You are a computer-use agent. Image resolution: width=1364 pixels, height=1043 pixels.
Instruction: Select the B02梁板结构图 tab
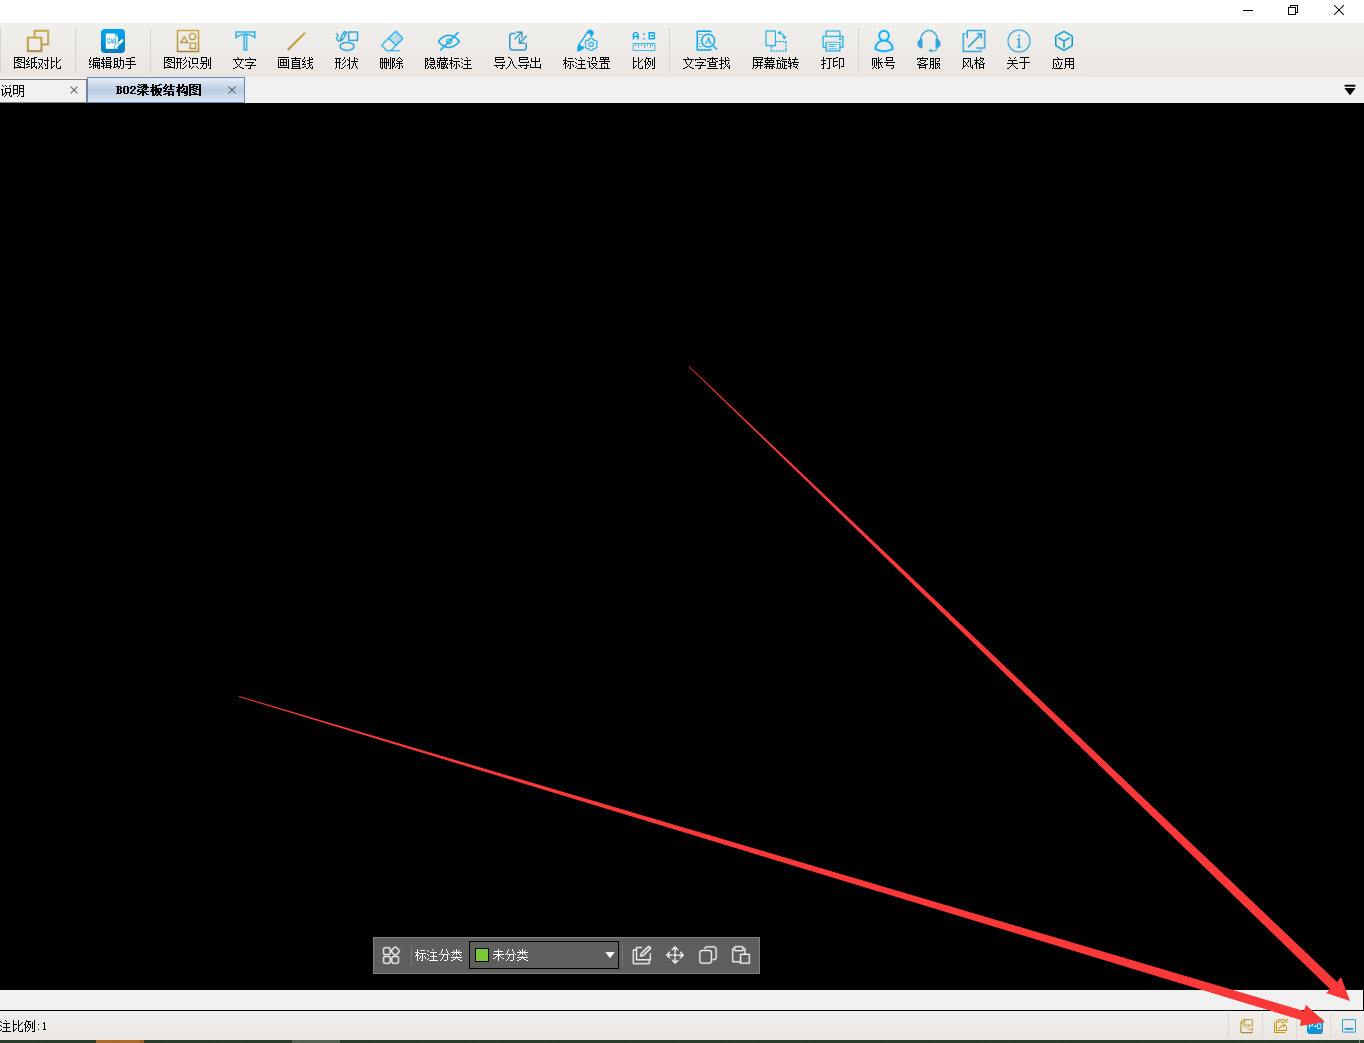[158, 90]
